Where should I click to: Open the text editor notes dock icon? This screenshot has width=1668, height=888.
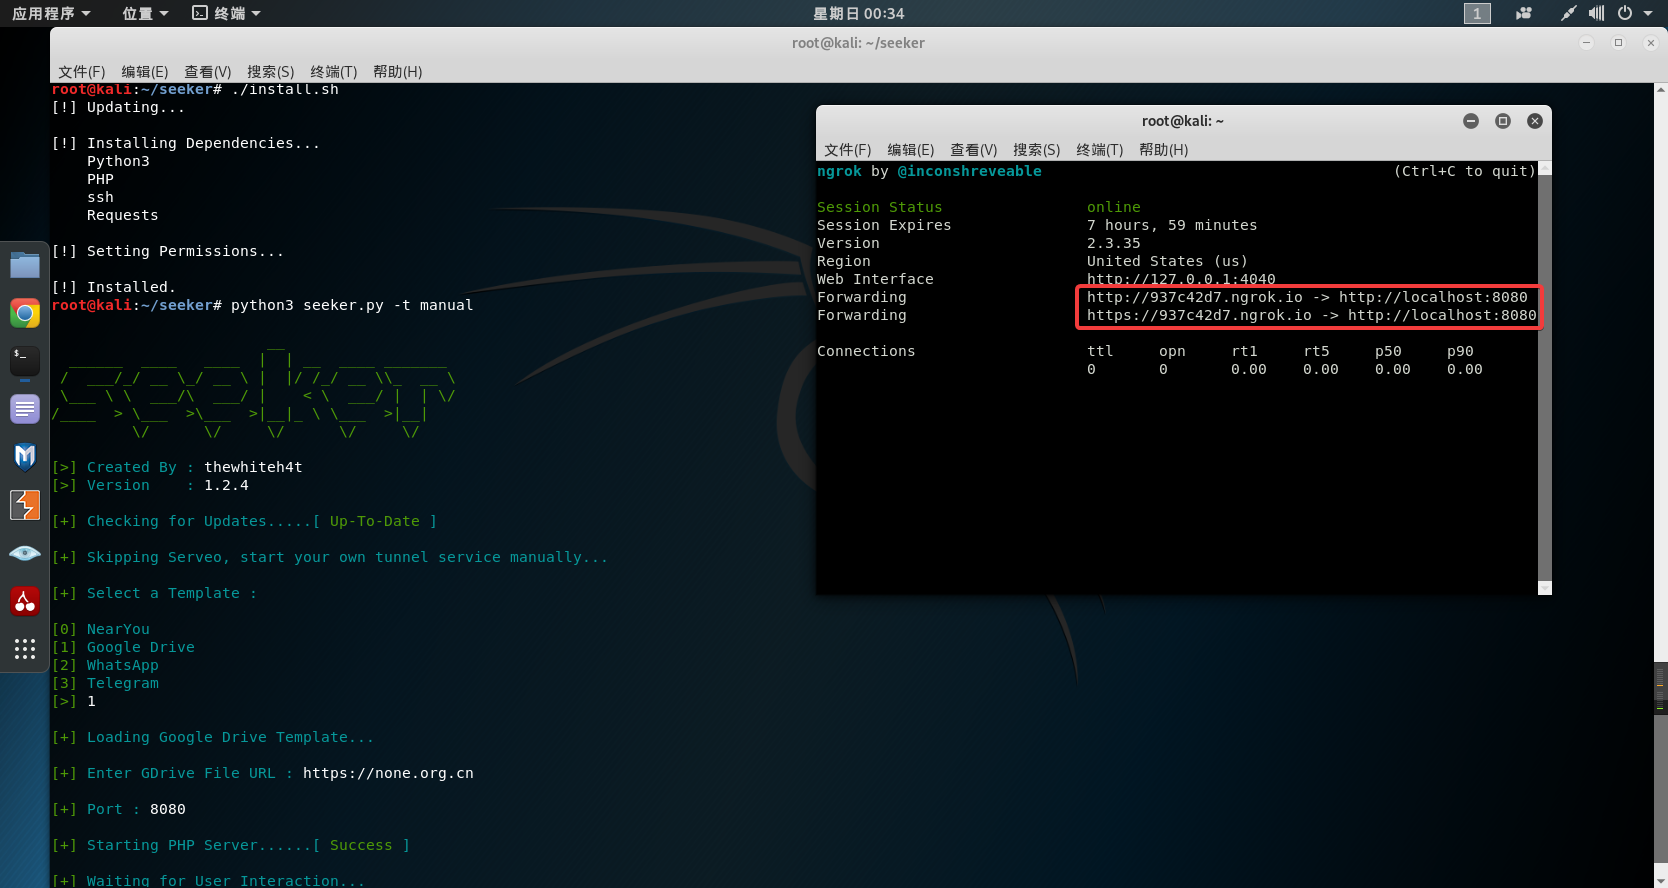click(25, 409)
